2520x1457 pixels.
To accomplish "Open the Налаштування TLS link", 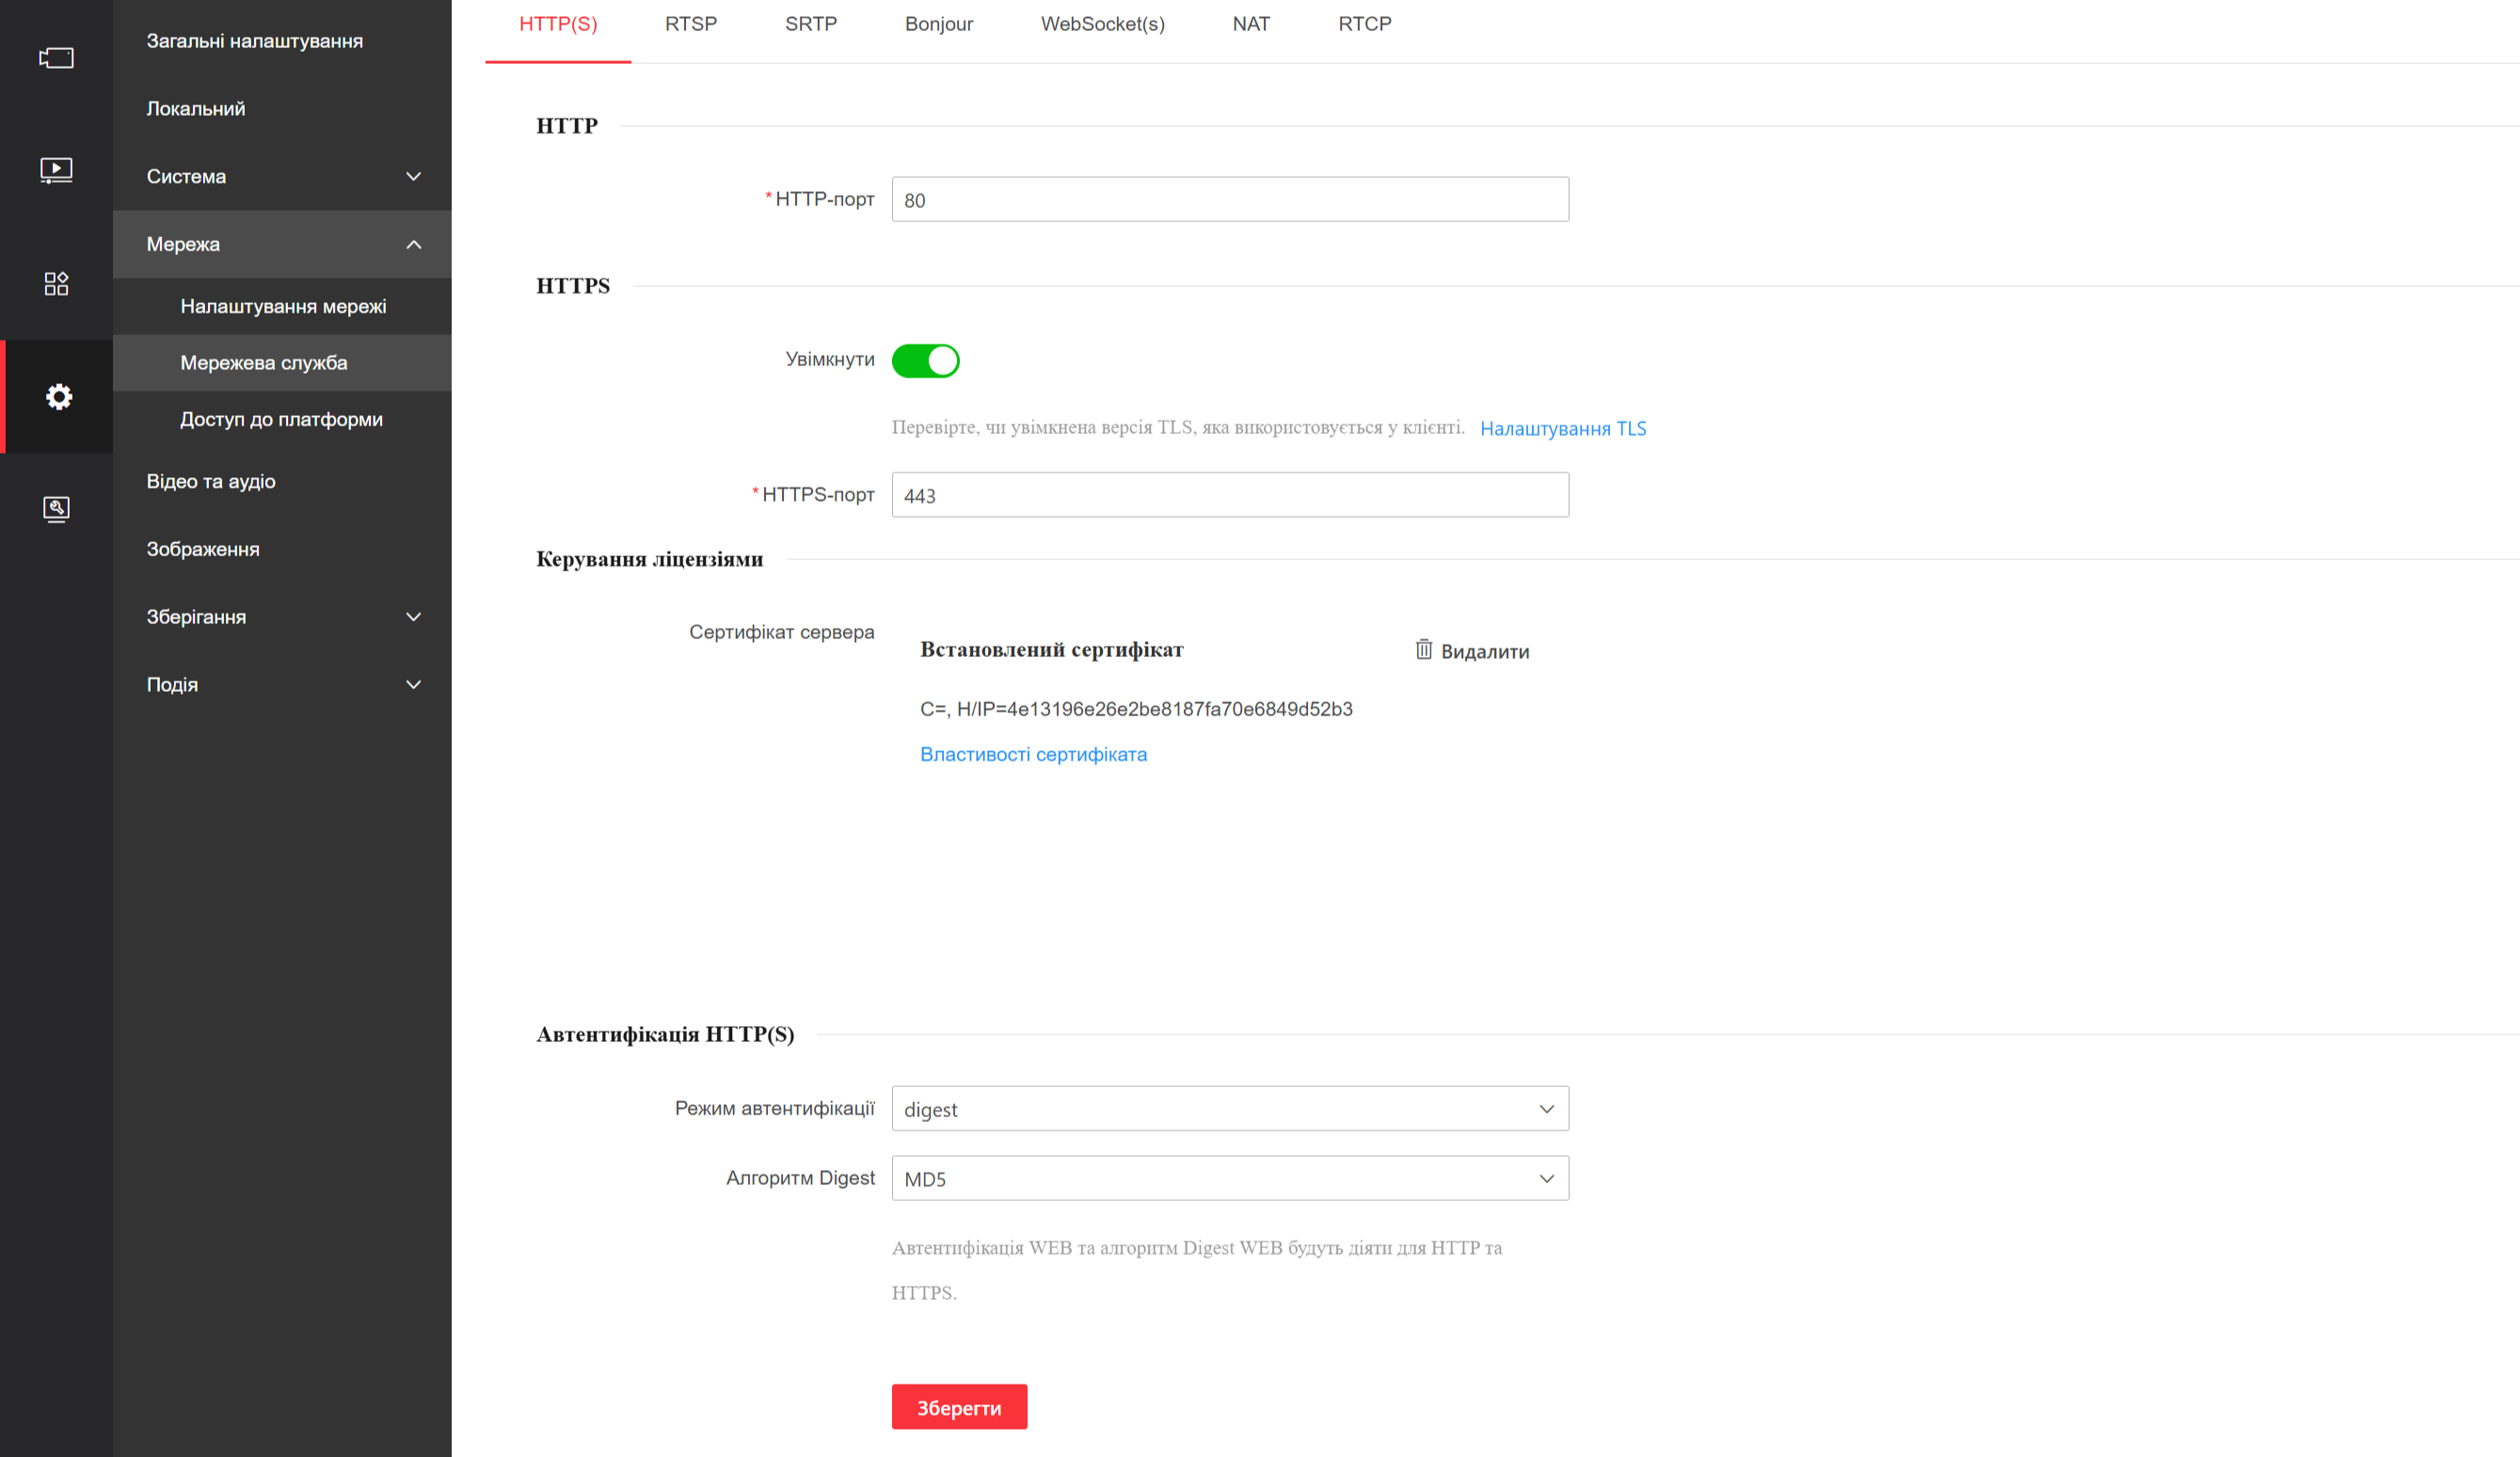I will (x=1563, y=429).
